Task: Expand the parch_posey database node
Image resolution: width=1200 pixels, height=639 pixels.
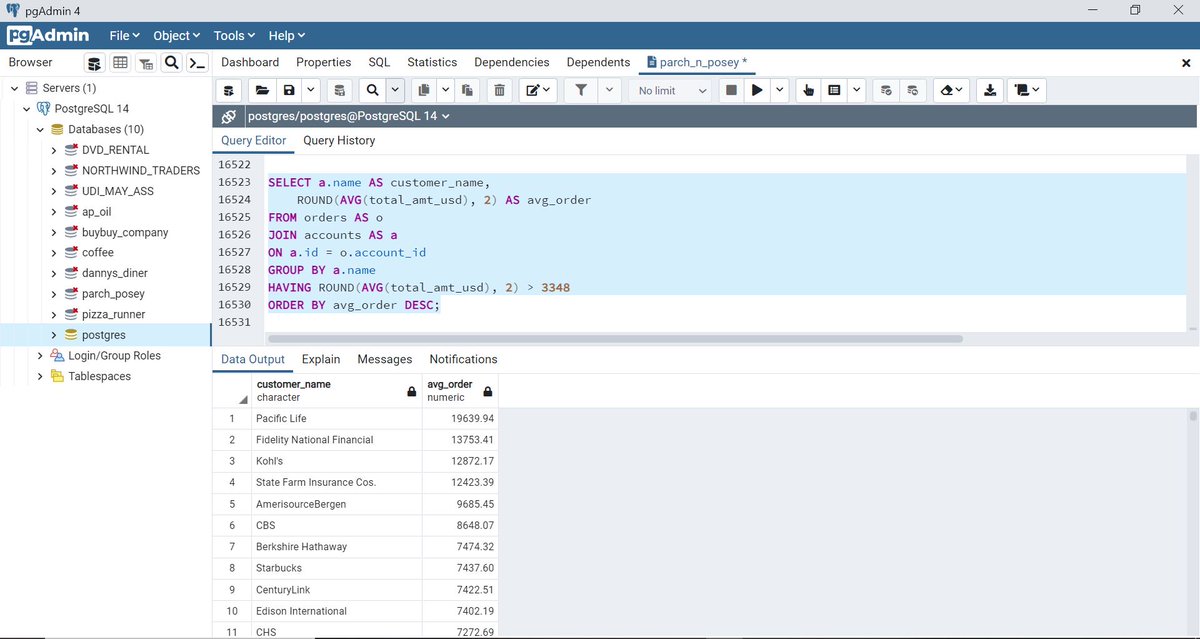Action: (54, 294)
